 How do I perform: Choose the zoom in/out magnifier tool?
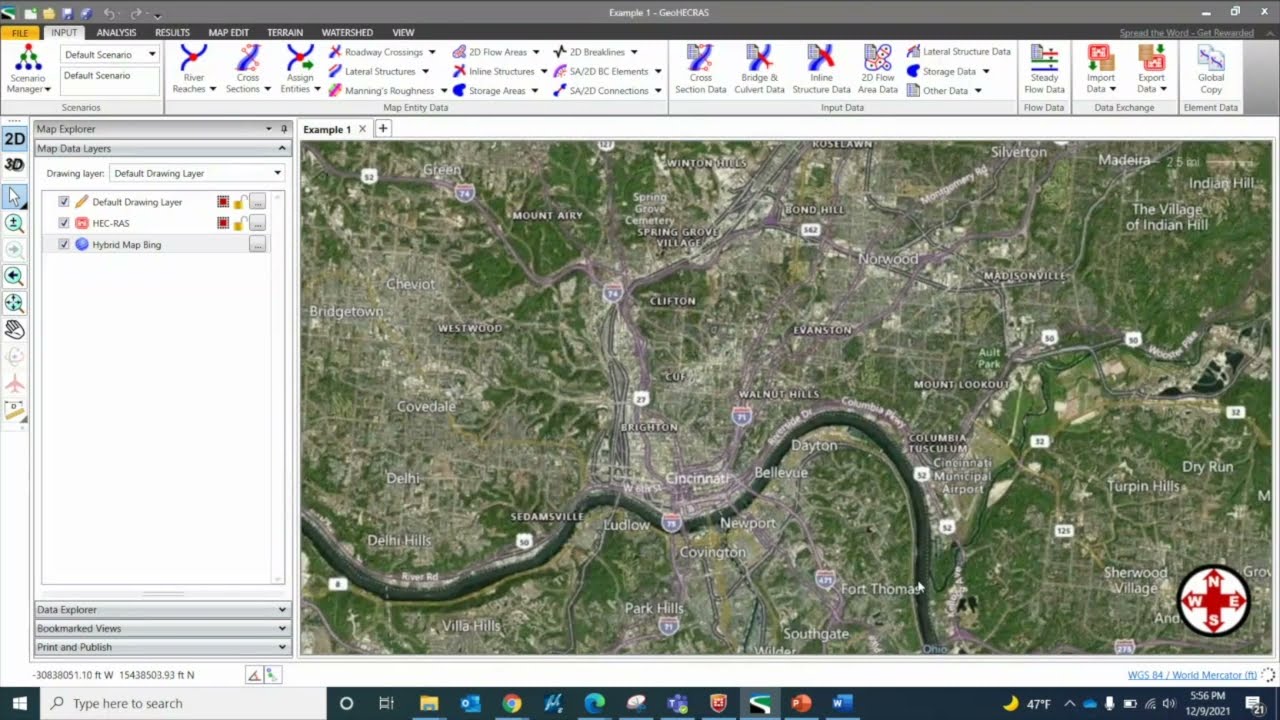14,224
